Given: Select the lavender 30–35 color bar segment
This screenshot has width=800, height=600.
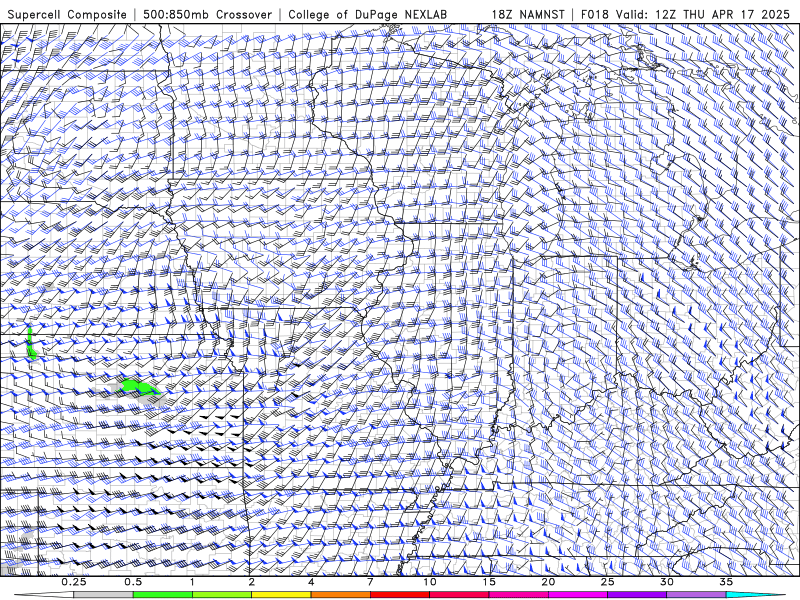Looking at the screenshot, I should click(696, 595).
